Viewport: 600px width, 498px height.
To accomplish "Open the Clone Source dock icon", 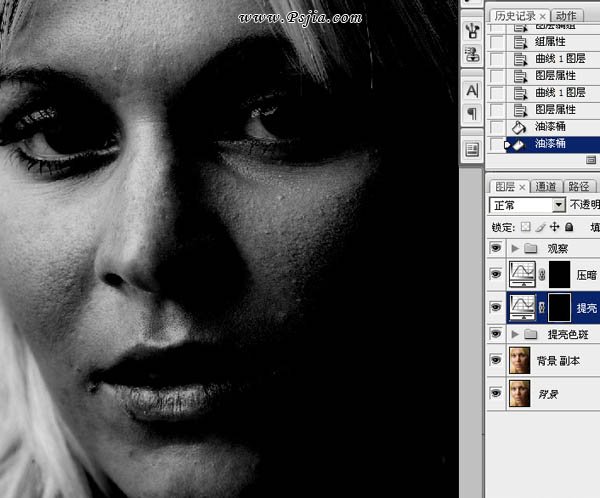I will click(x=472, y=54).
